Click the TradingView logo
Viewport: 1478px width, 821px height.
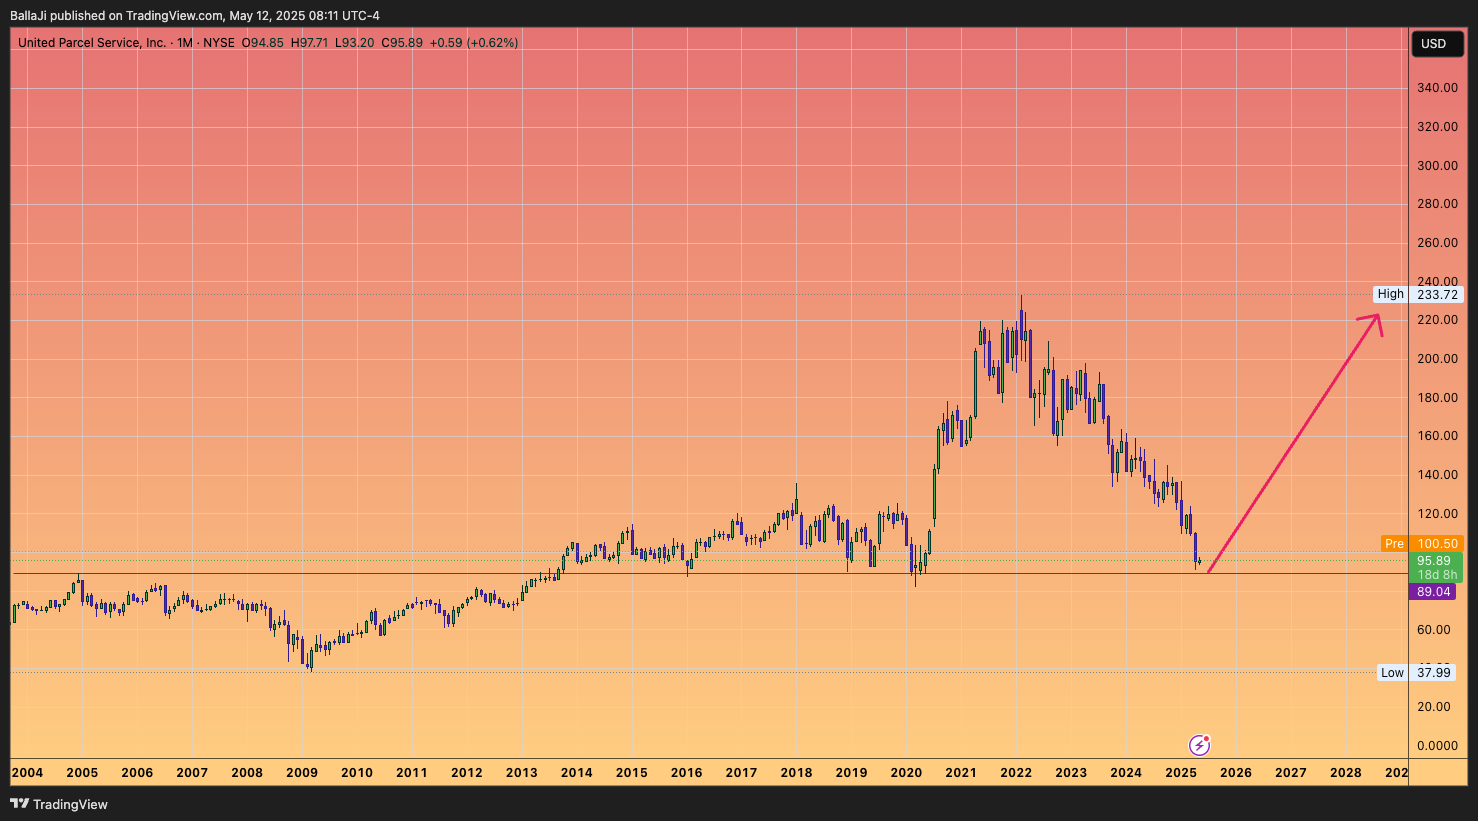pos(59,804)
